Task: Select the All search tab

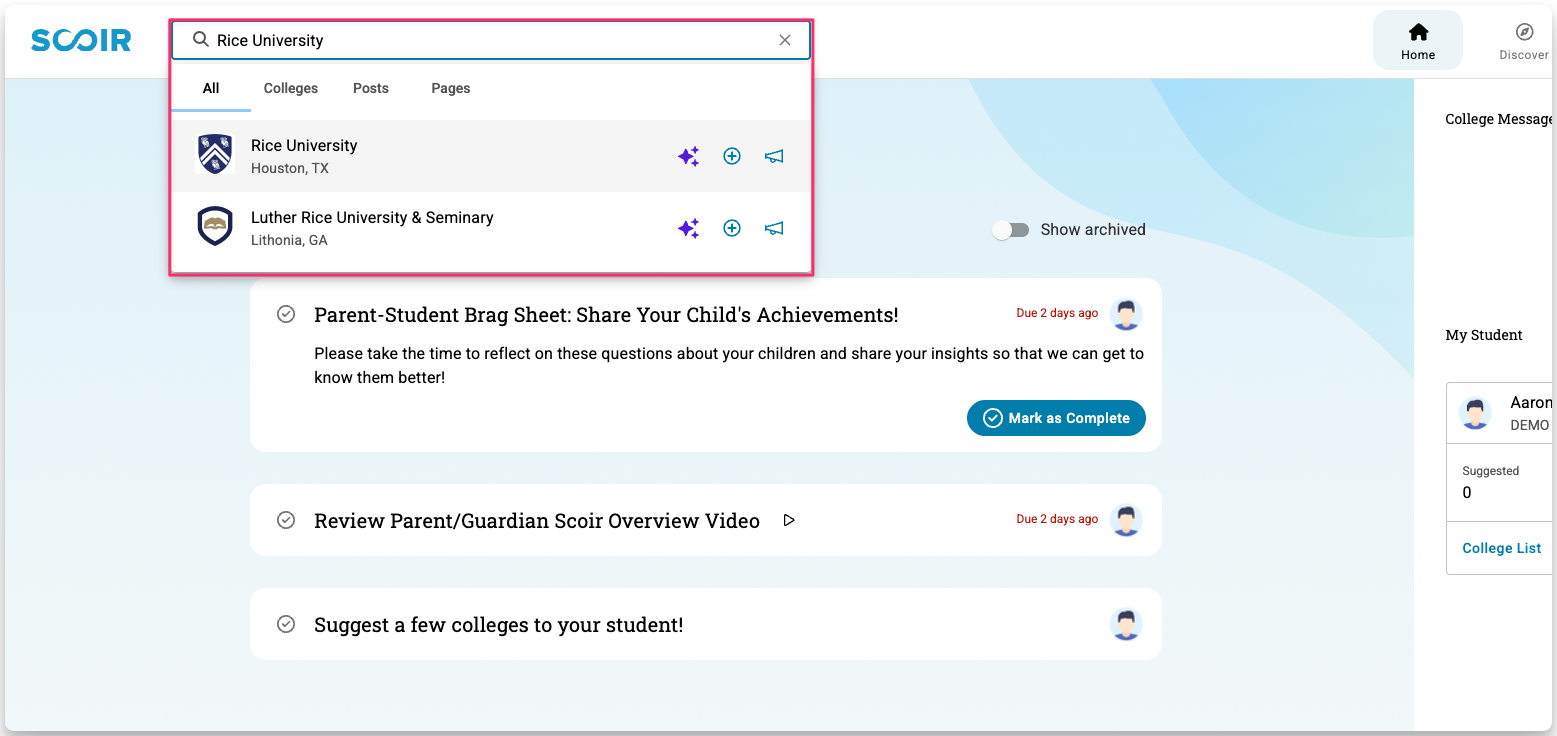Action: 211,88
